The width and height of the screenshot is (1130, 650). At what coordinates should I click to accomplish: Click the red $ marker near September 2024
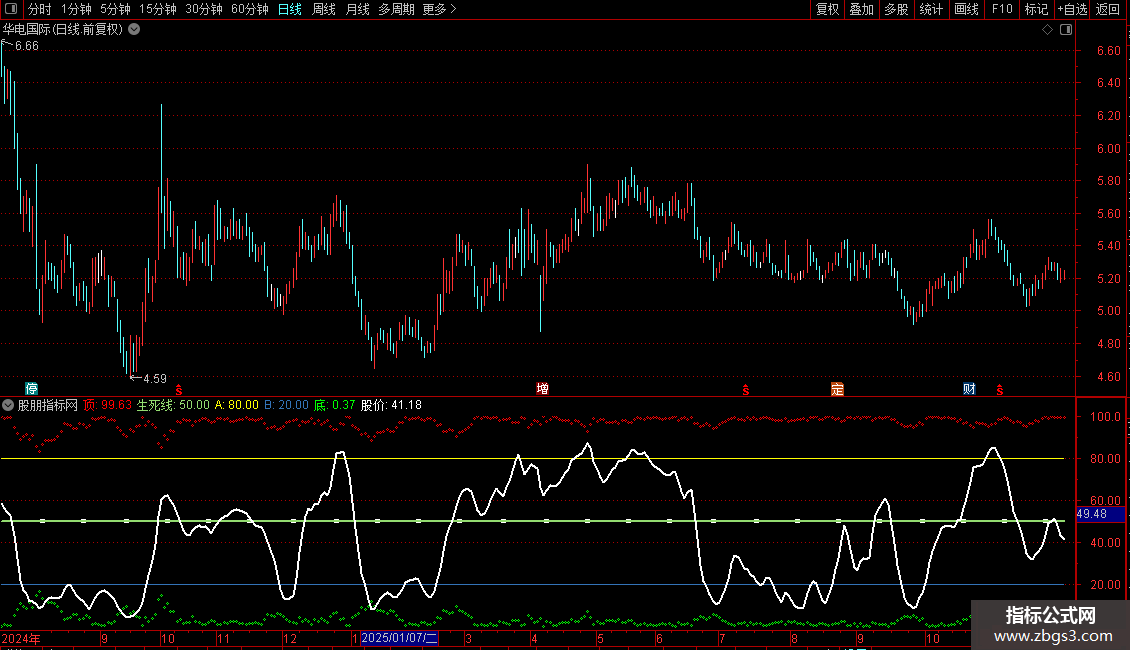[179, 389]
